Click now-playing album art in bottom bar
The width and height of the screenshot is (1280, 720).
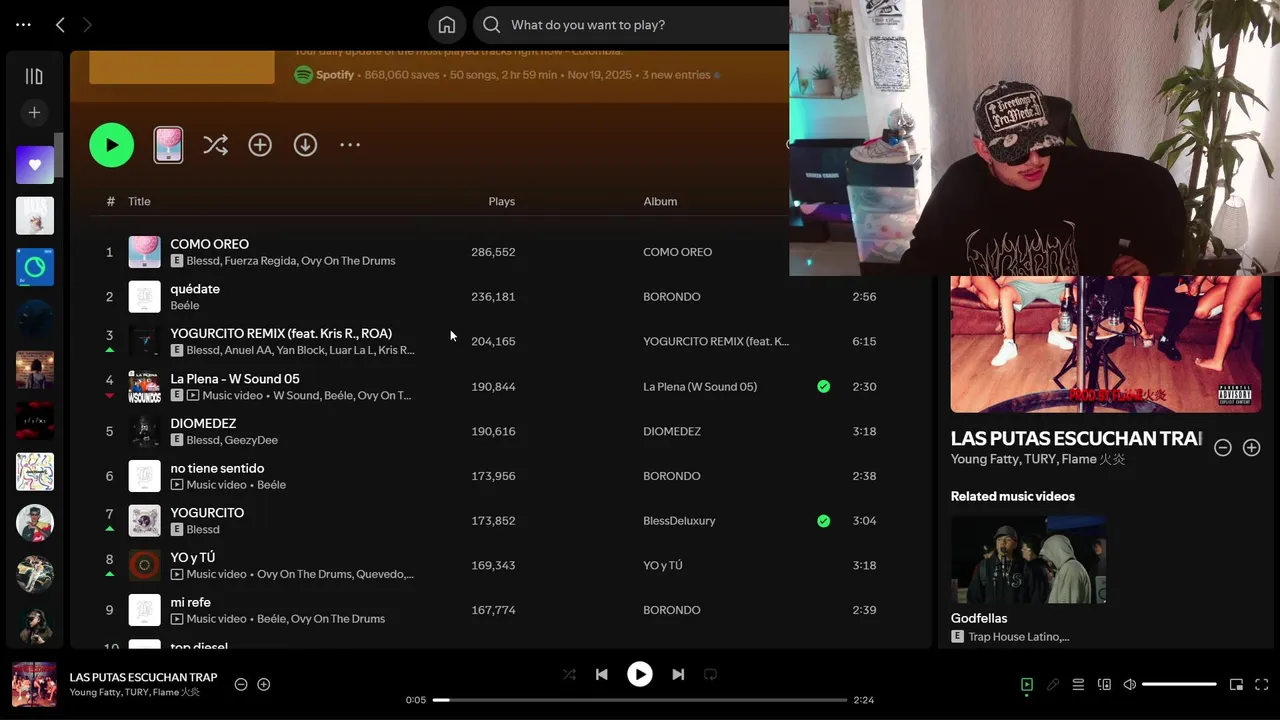(34, 684)
